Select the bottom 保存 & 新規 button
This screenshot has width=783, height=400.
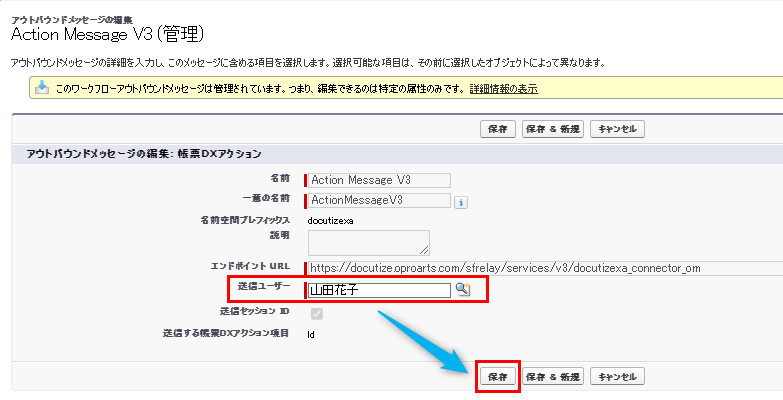click(553, 376)
